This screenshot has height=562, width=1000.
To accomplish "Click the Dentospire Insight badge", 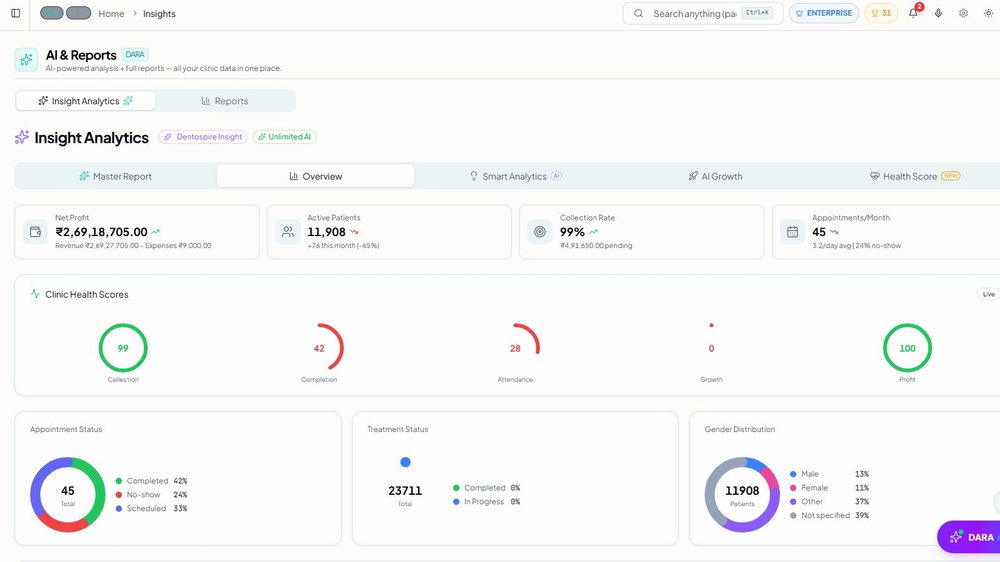I will coord(203,137).
